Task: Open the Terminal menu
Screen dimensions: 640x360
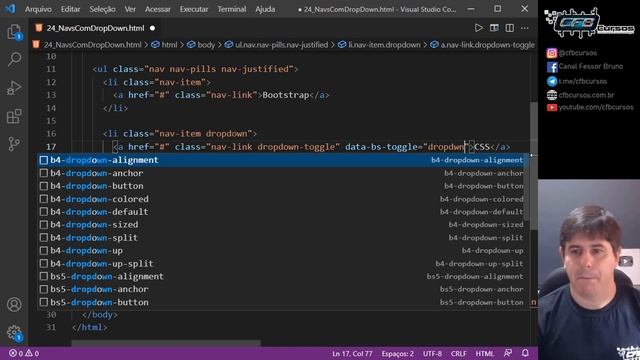Action: pyautogui.click(x=231, y=9)
